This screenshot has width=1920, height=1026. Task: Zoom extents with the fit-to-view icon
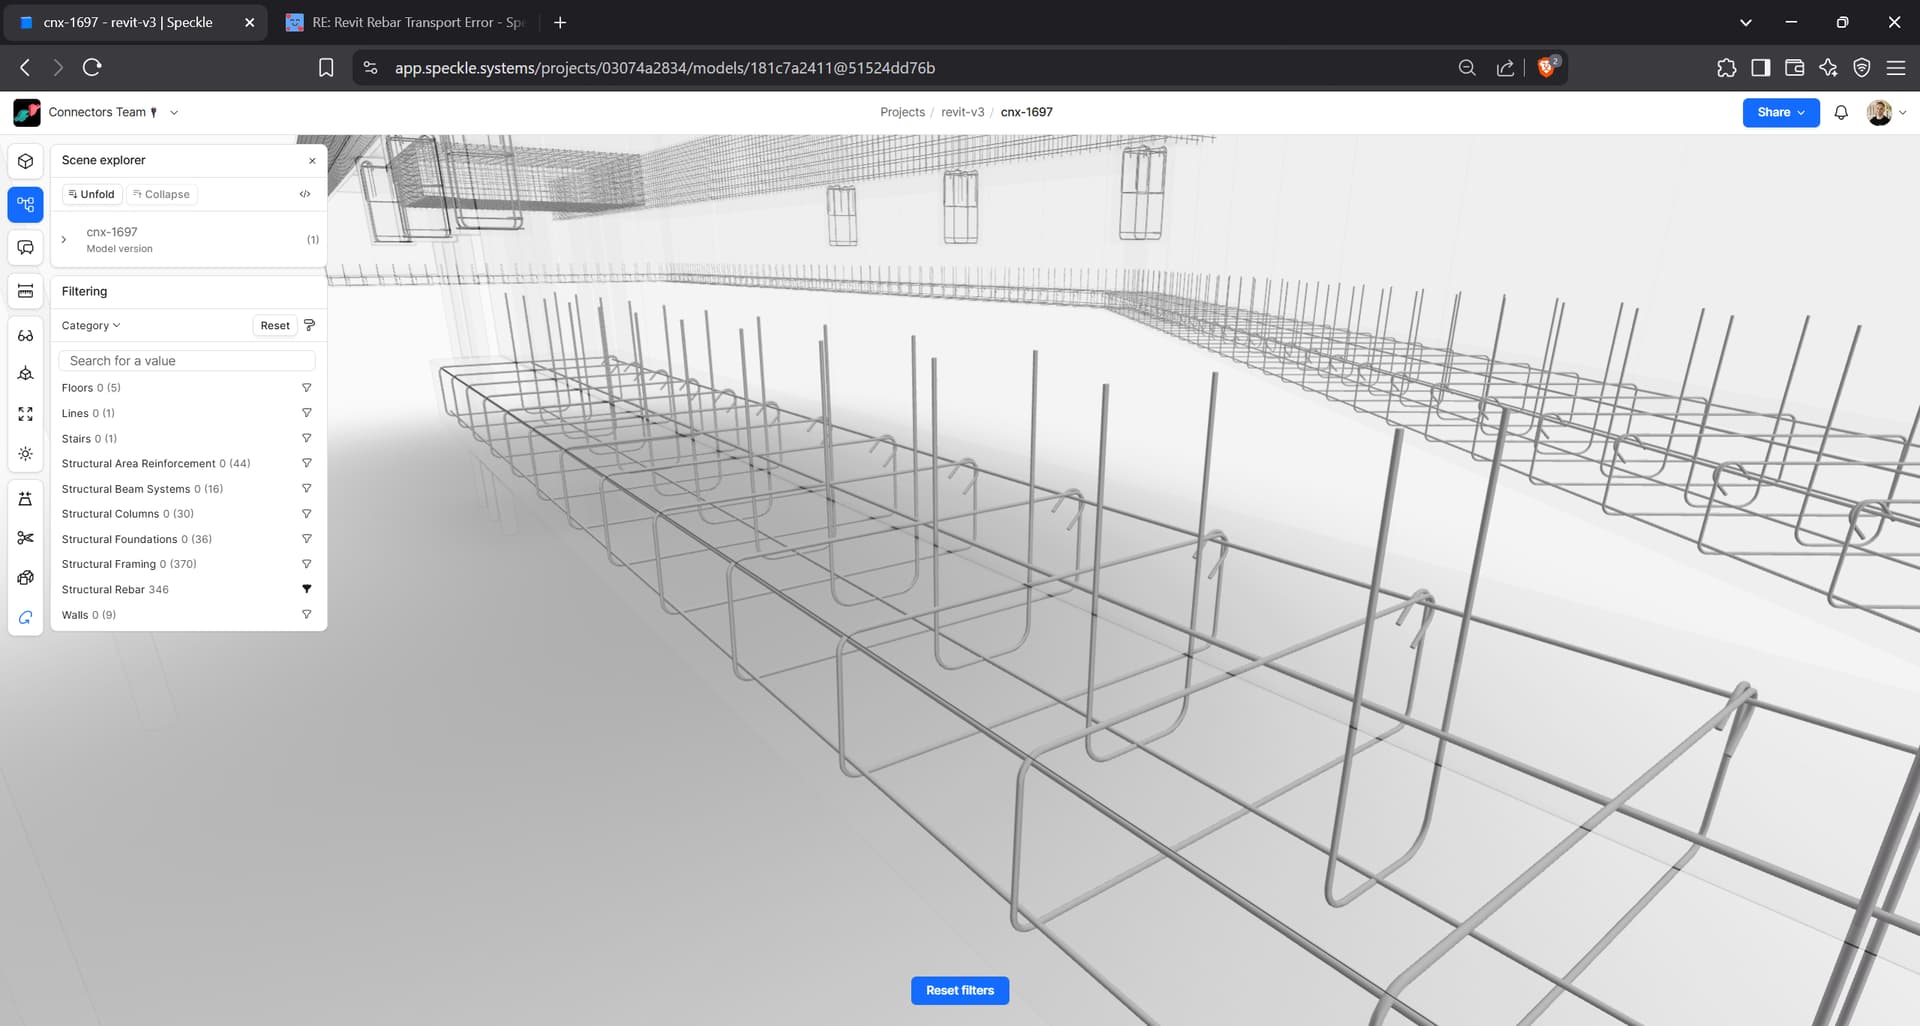[x=26, y=414]
